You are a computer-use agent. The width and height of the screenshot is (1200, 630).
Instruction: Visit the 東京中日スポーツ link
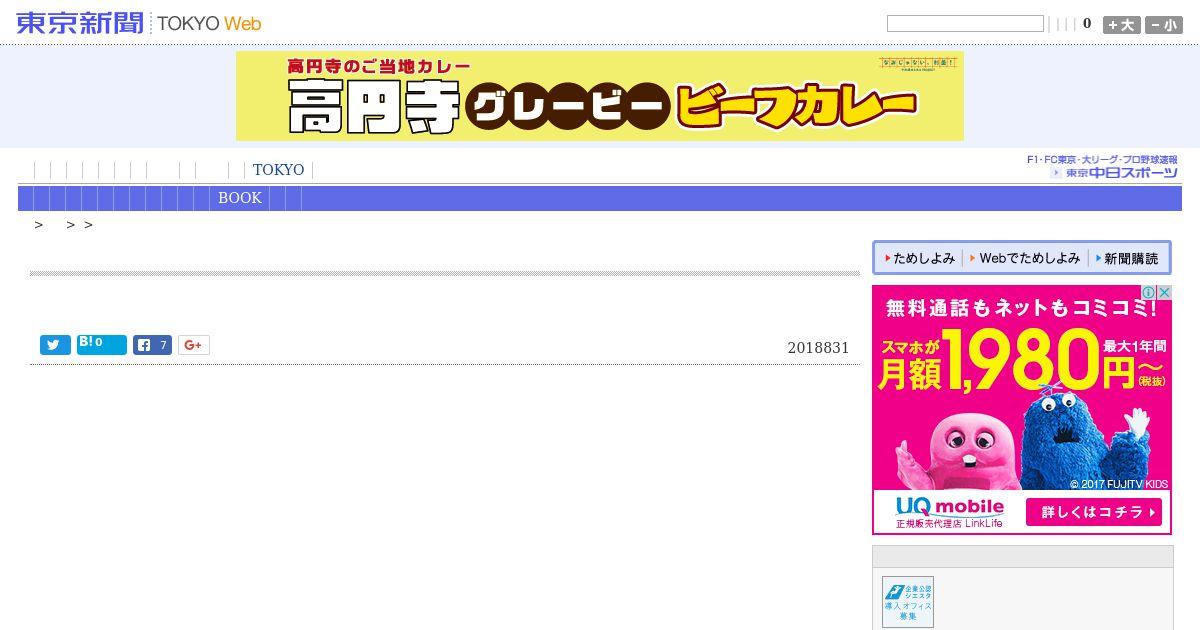click(x=1113, y=172)
